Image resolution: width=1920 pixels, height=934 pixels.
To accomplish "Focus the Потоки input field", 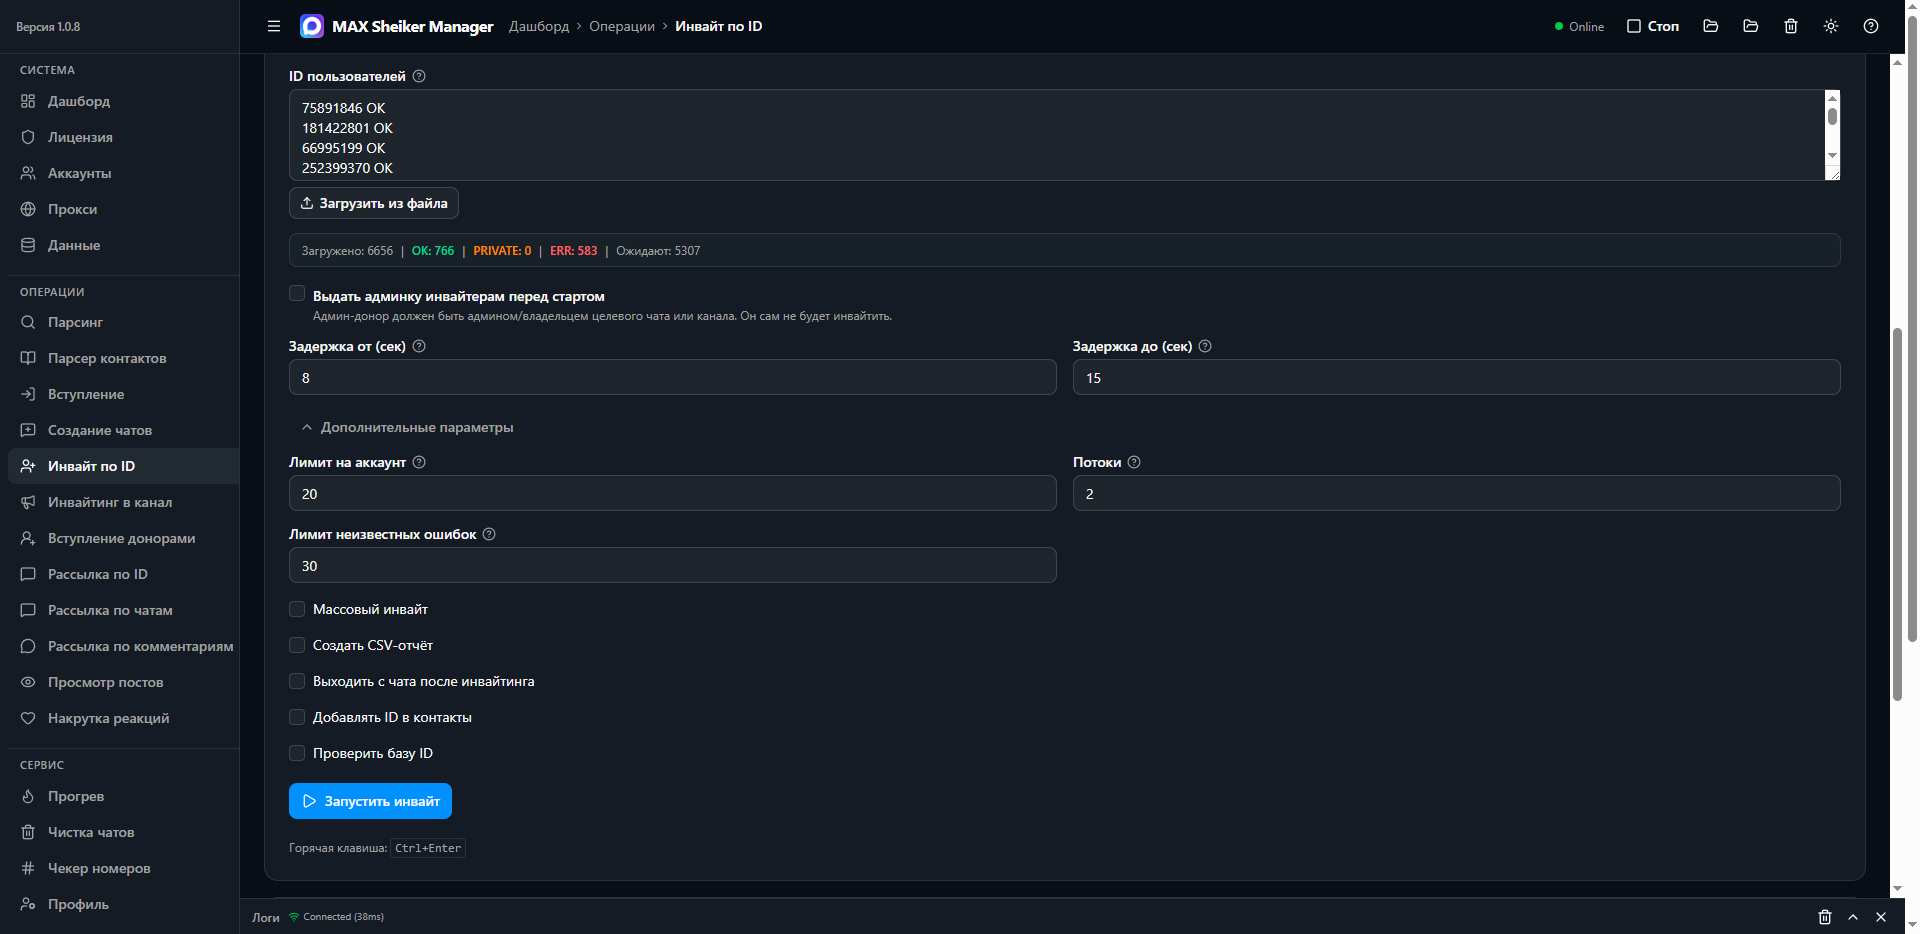I will pos(1457,493).
